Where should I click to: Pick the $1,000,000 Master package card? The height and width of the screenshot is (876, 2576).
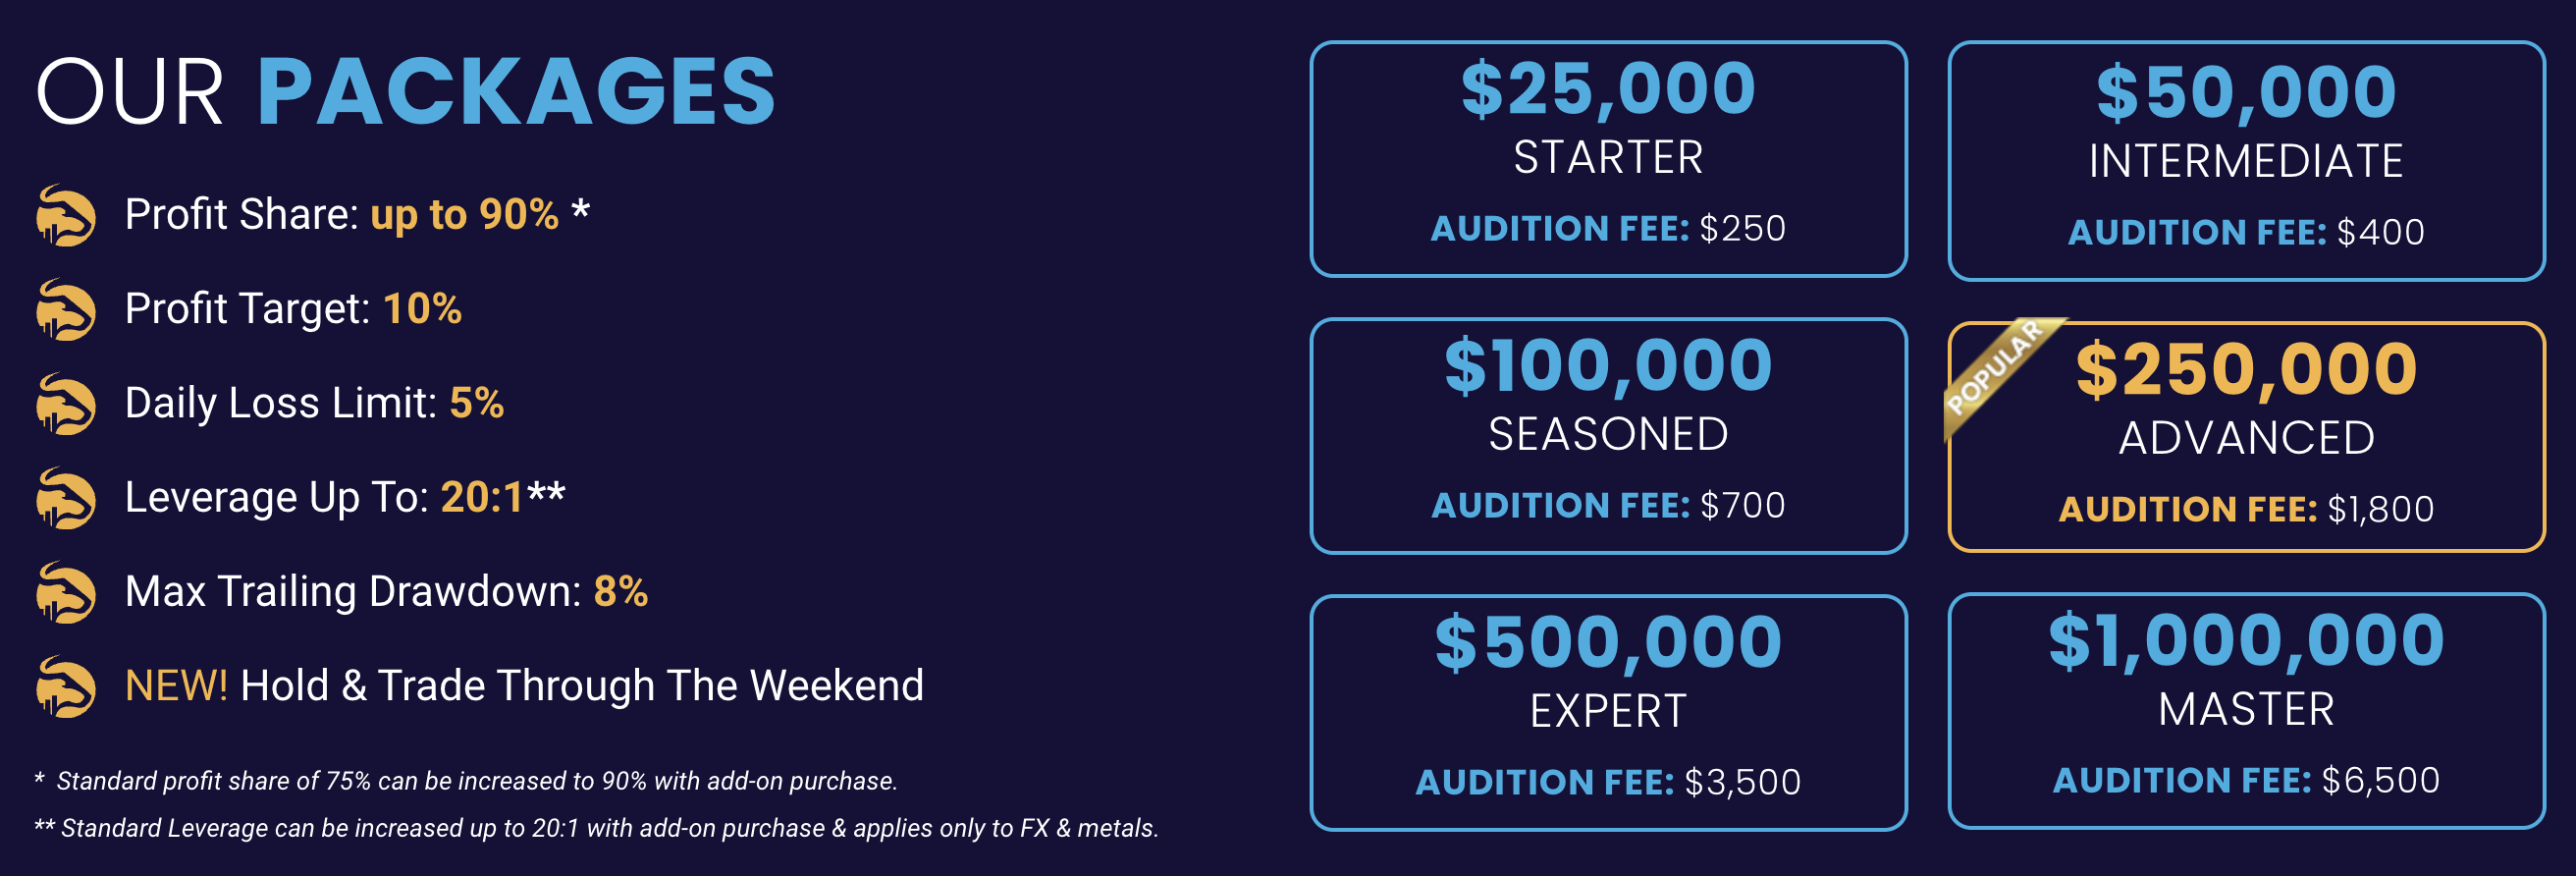2246,711
